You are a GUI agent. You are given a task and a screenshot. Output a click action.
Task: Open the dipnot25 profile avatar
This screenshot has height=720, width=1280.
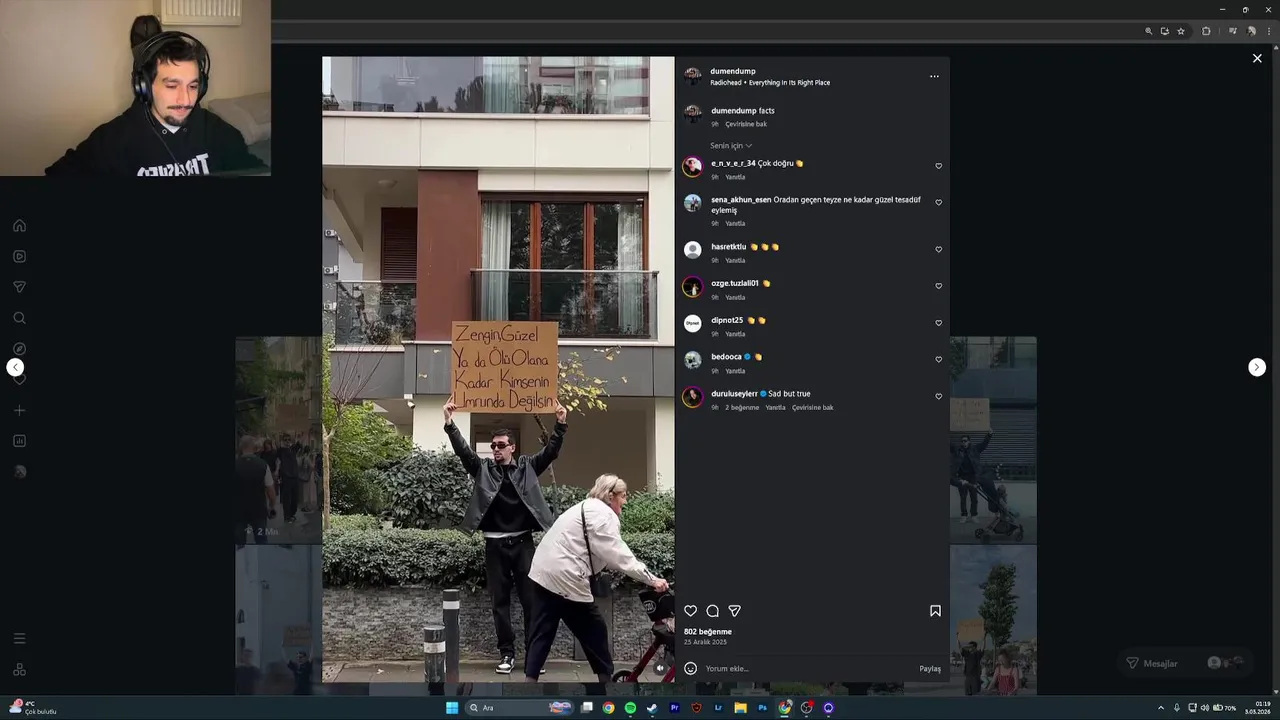[x=692, y=323]
